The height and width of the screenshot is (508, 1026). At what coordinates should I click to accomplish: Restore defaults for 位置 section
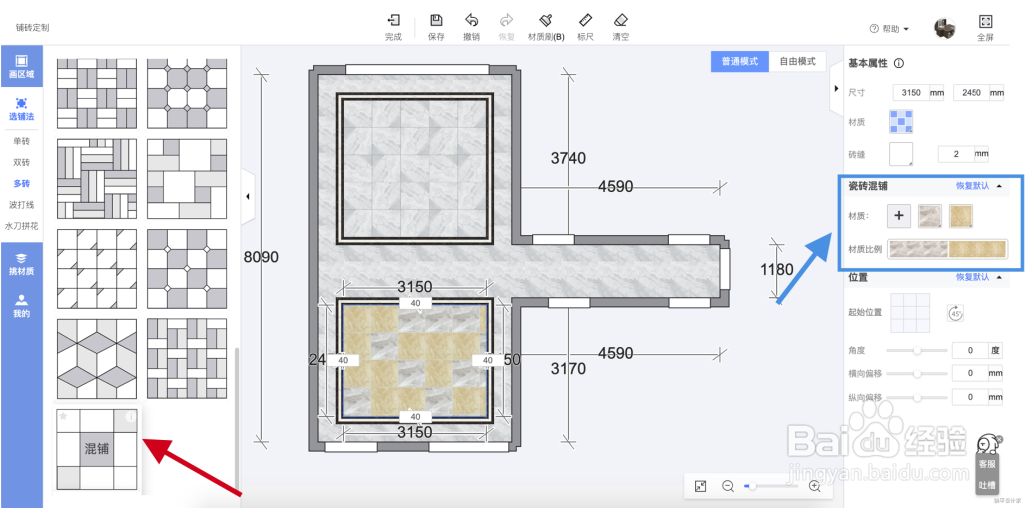(972, 277)
